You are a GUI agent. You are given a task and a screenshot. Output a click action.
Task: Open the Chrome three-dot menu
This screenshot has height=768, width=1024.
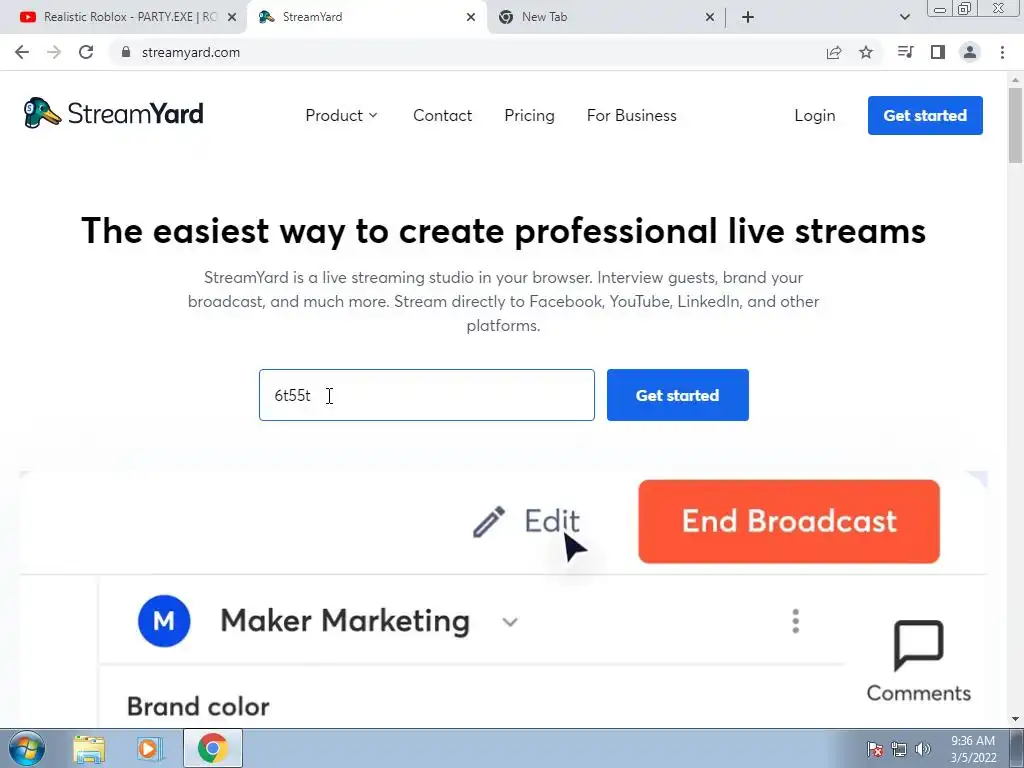coord(1002,52)
